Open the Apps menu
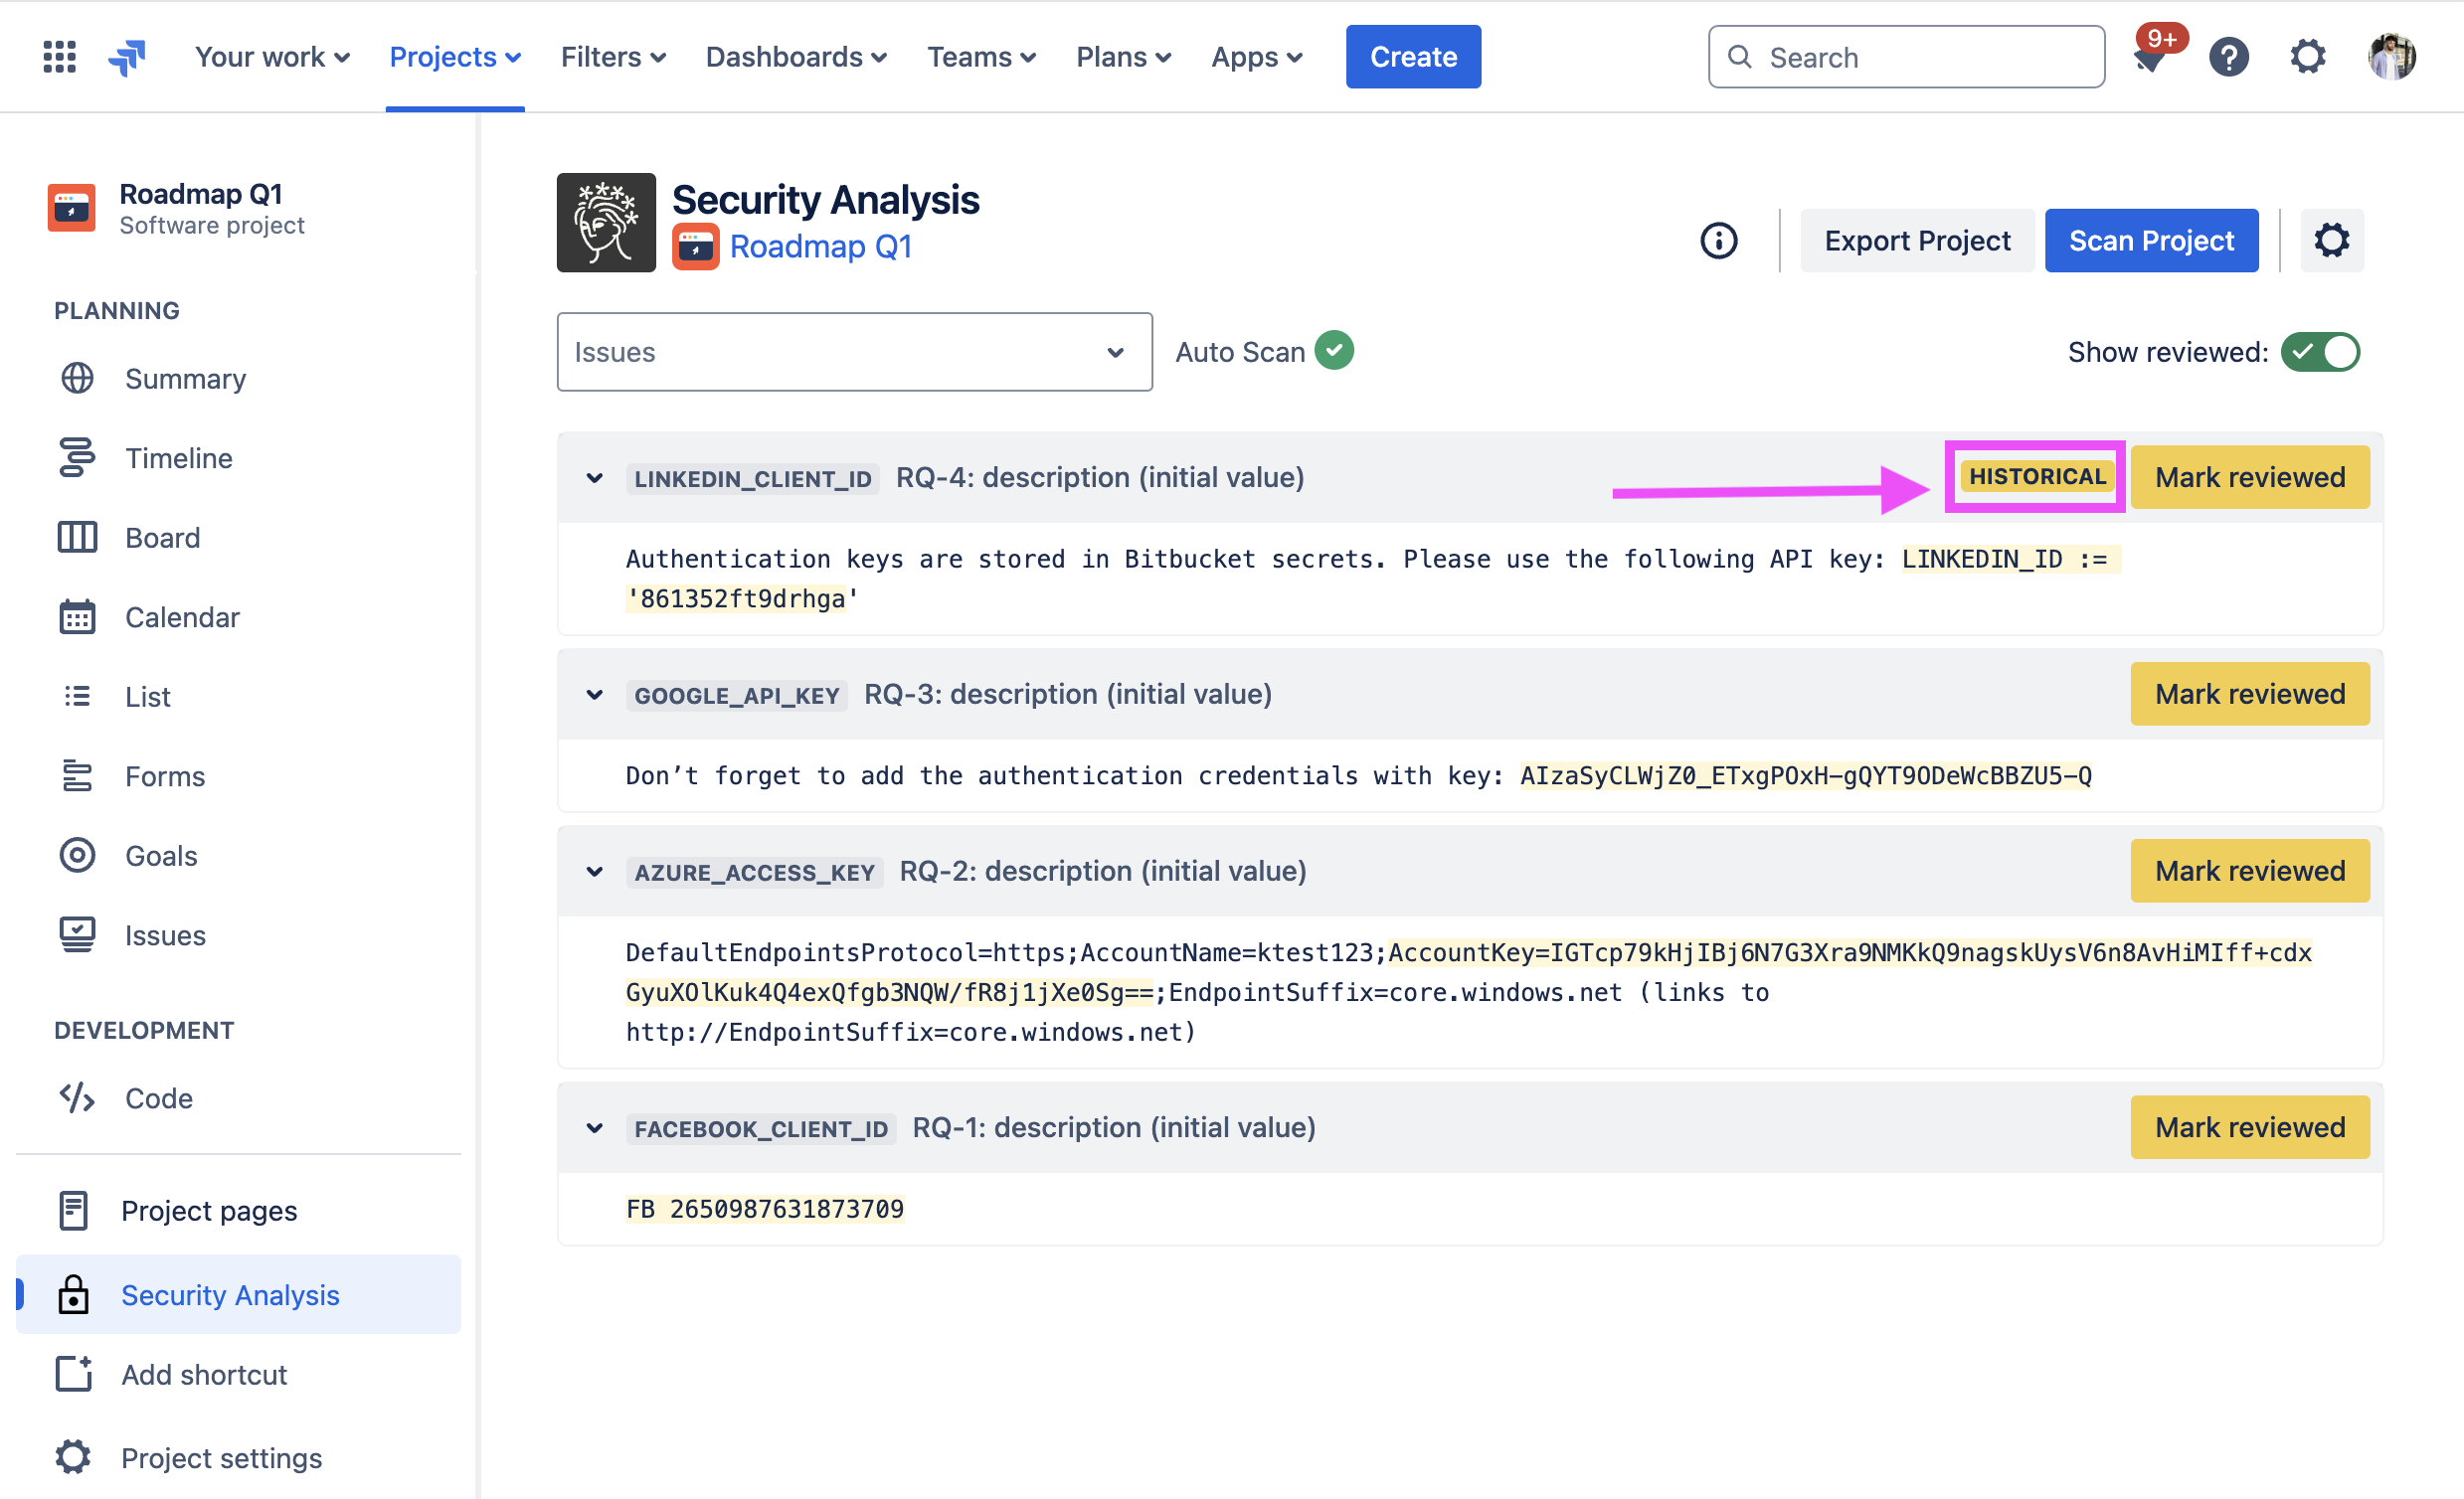The width and height of the screenshot is (2464, 1499). pyautogui.click(x=1256, y=57)
